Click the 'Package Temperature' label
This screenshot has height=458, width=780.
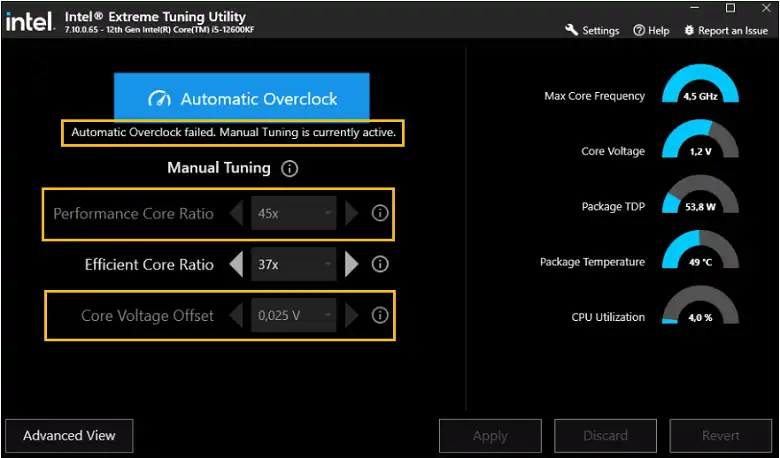coord(592,262)
